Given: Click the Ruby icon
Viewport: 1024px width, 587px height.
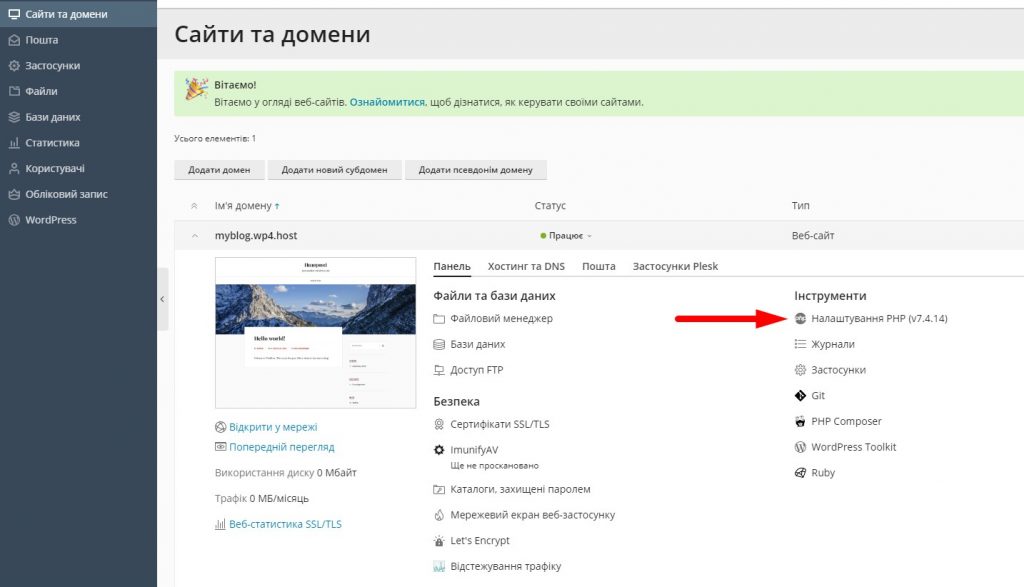Looking at the screenshot, I should [x=800, y=473].
